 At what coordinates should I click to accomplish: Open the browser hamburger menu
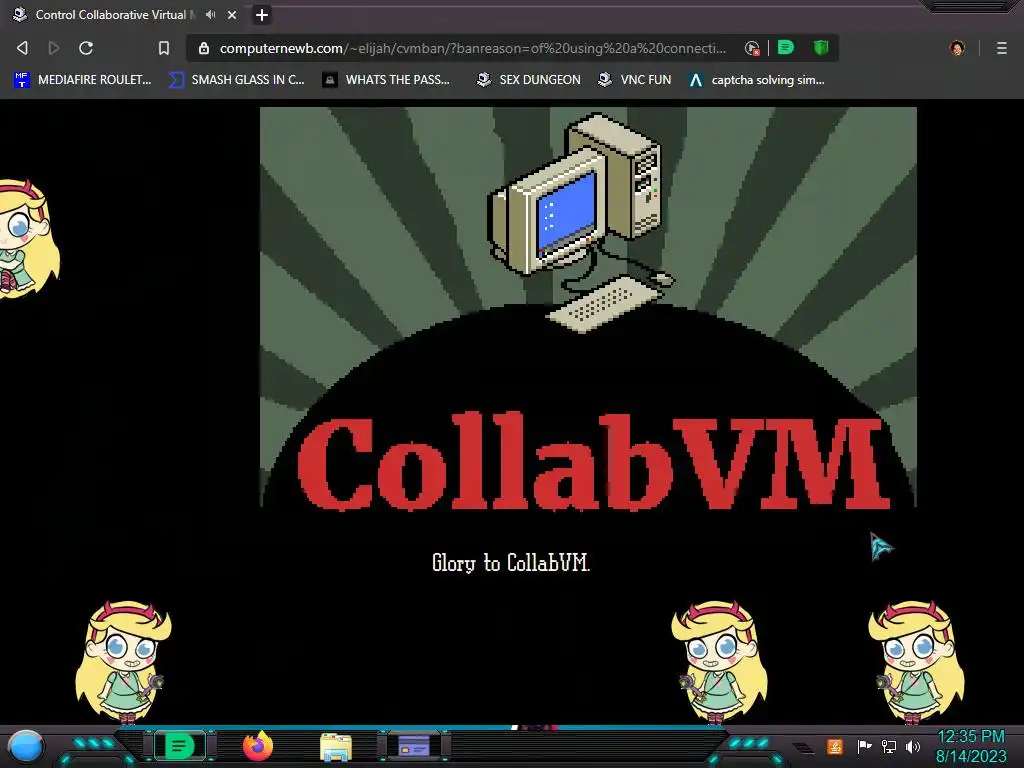click(1001, 48)
